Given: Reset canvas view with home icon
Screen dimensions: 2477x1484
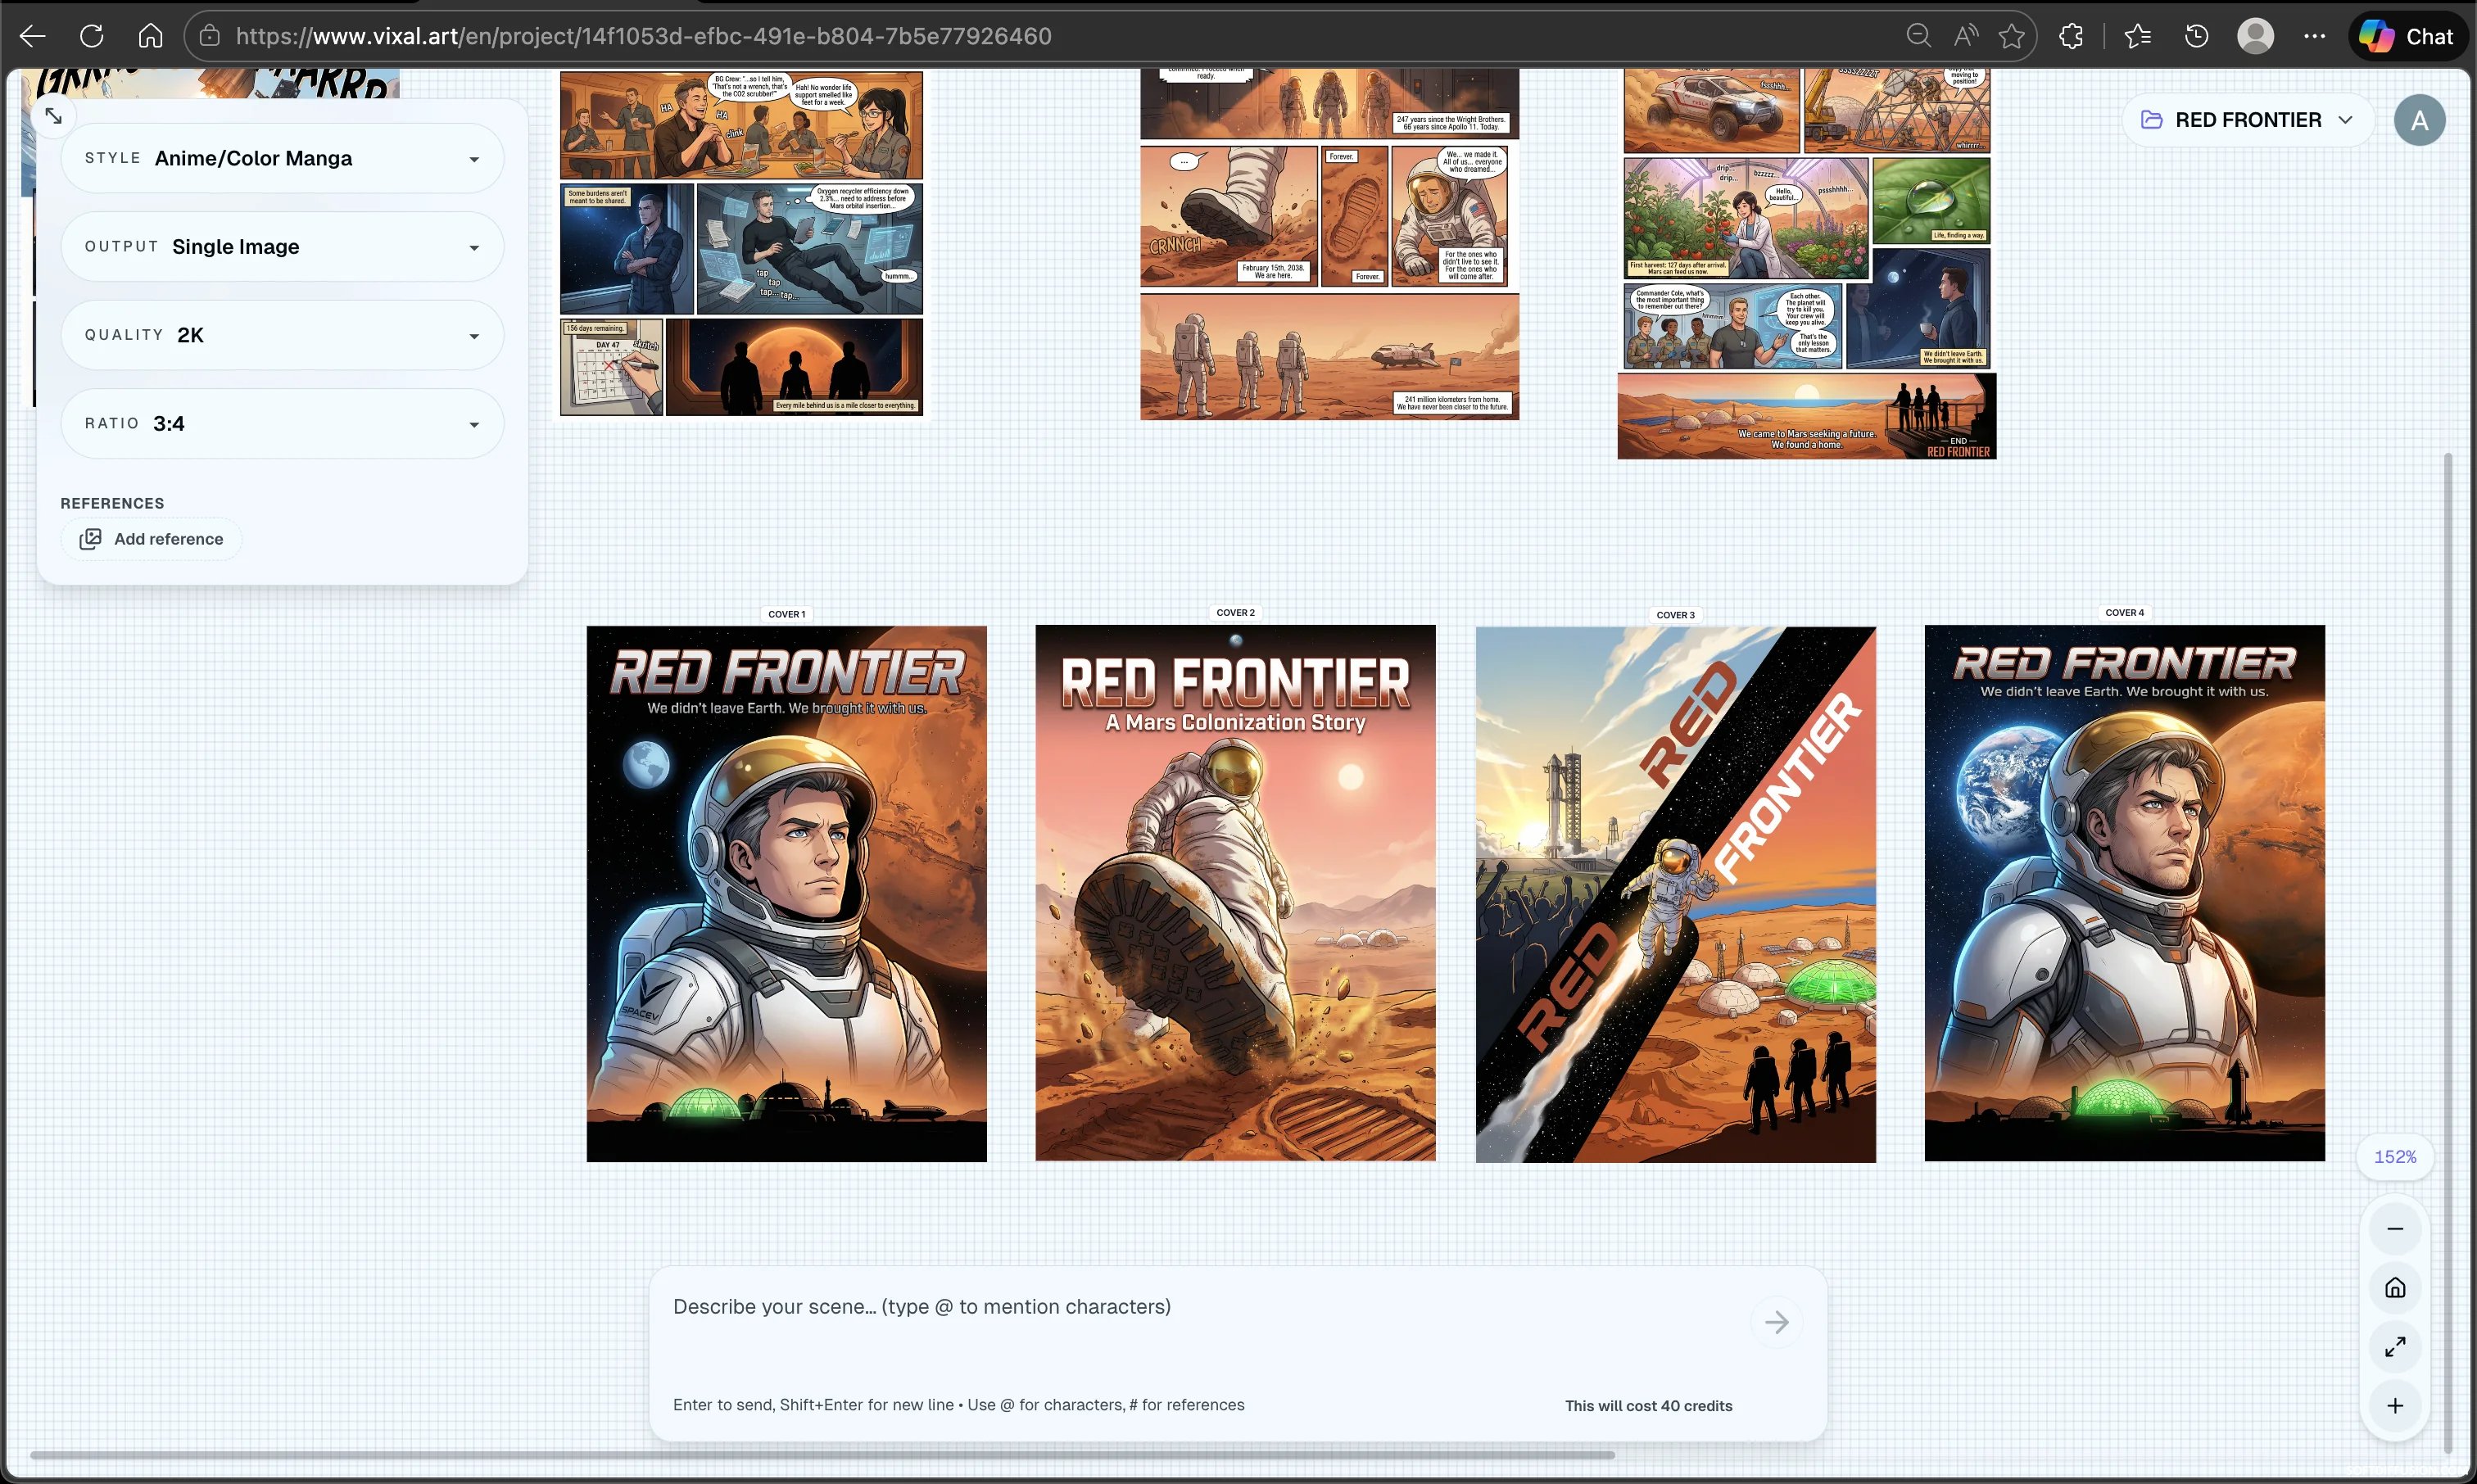Looking at the screenshot, I should point(2395,1288).
